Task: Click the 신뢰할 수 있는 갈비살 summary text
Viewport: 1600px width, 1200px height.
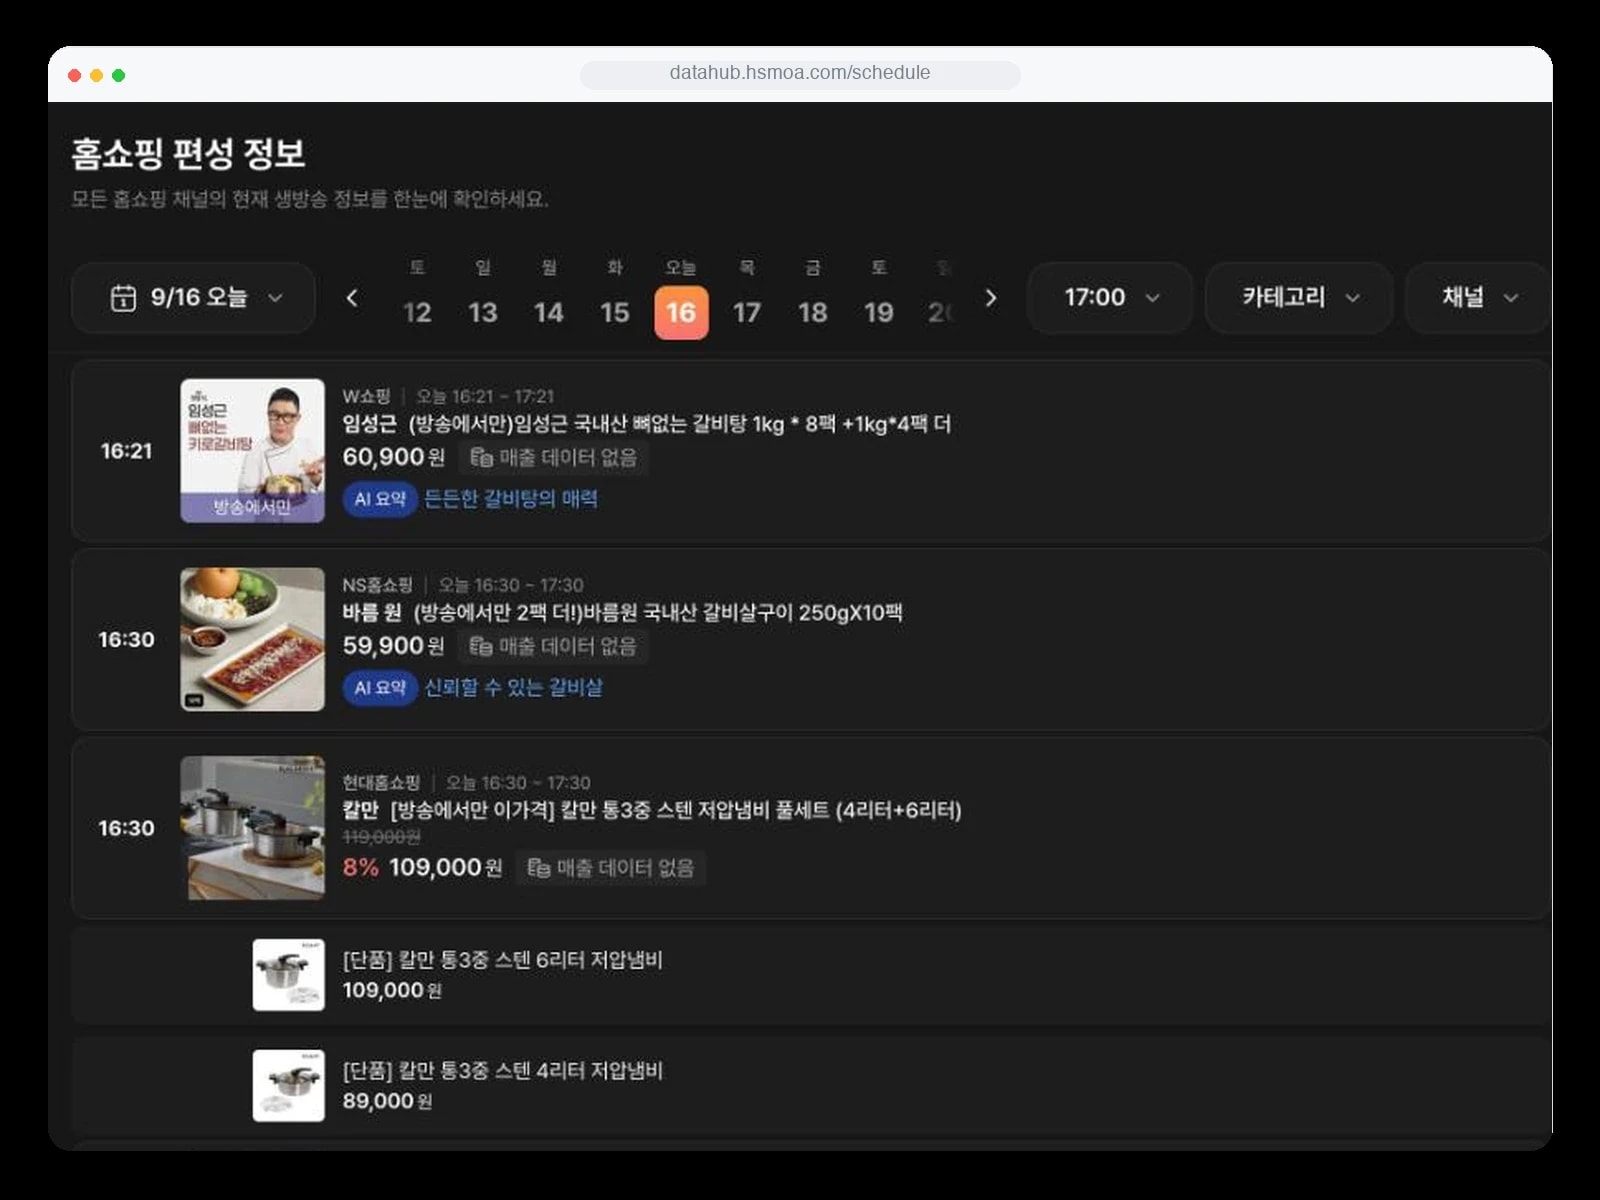Action: point(513,687)
